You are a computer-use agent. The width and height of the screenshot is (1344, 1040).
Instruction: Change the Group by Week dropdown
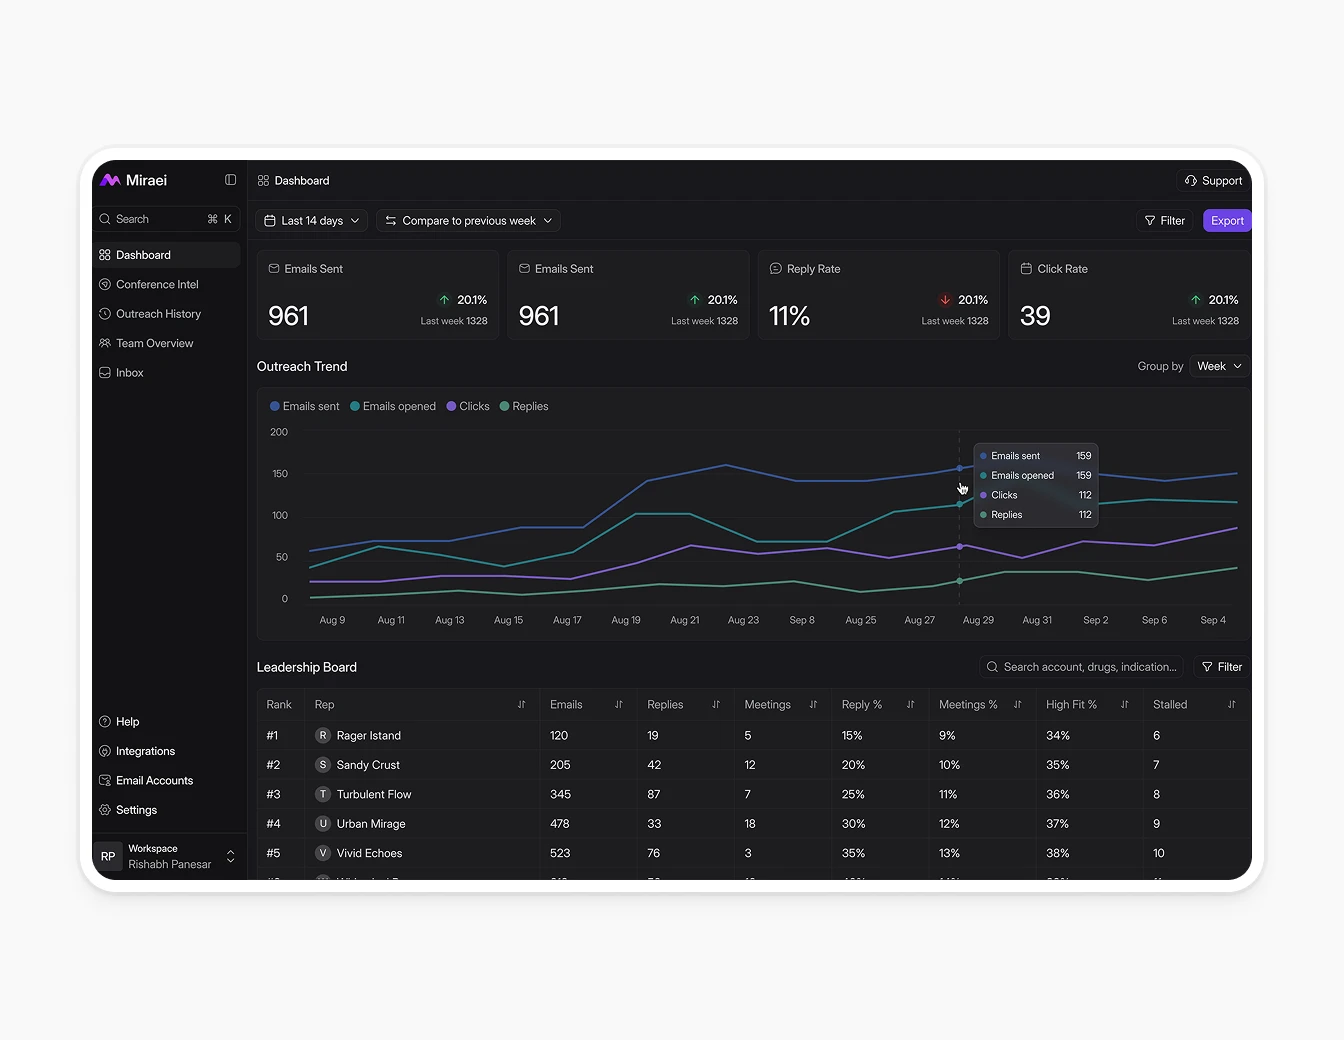[1218, 366]
